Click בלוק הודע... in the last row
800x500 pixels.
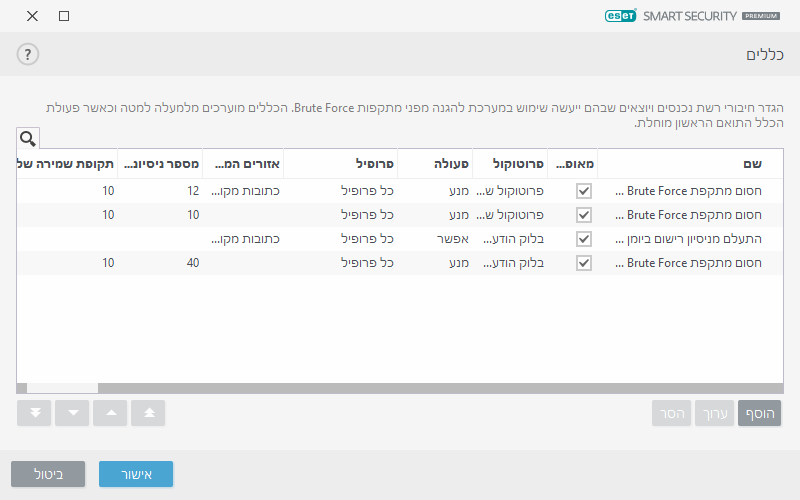click(513, 263)
